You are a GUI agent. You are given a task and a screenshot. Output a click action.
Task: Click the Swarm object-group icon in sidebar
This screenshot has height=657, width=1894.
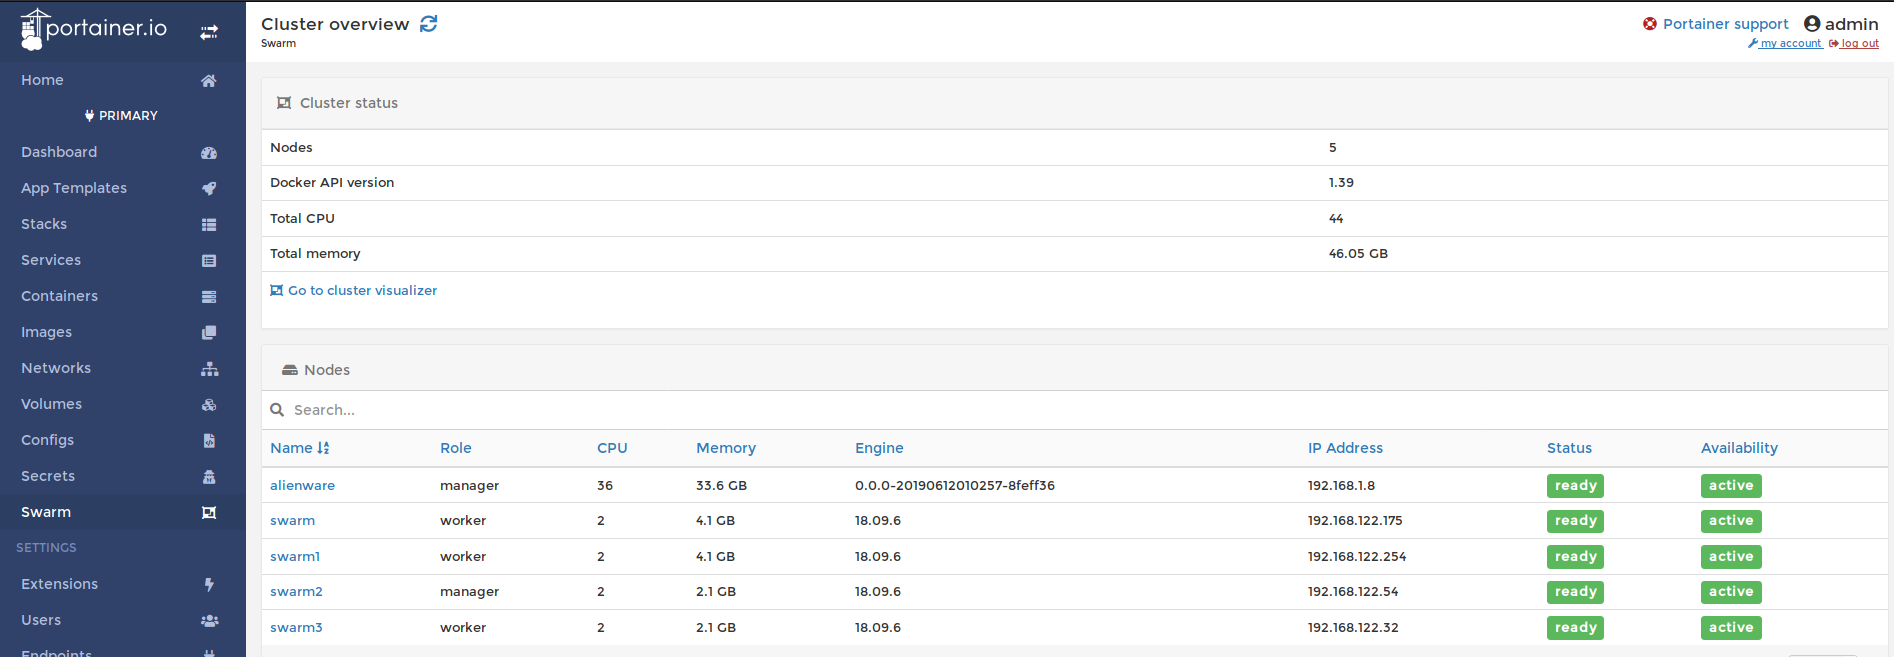pyautogui.click(x=209, y=513)
